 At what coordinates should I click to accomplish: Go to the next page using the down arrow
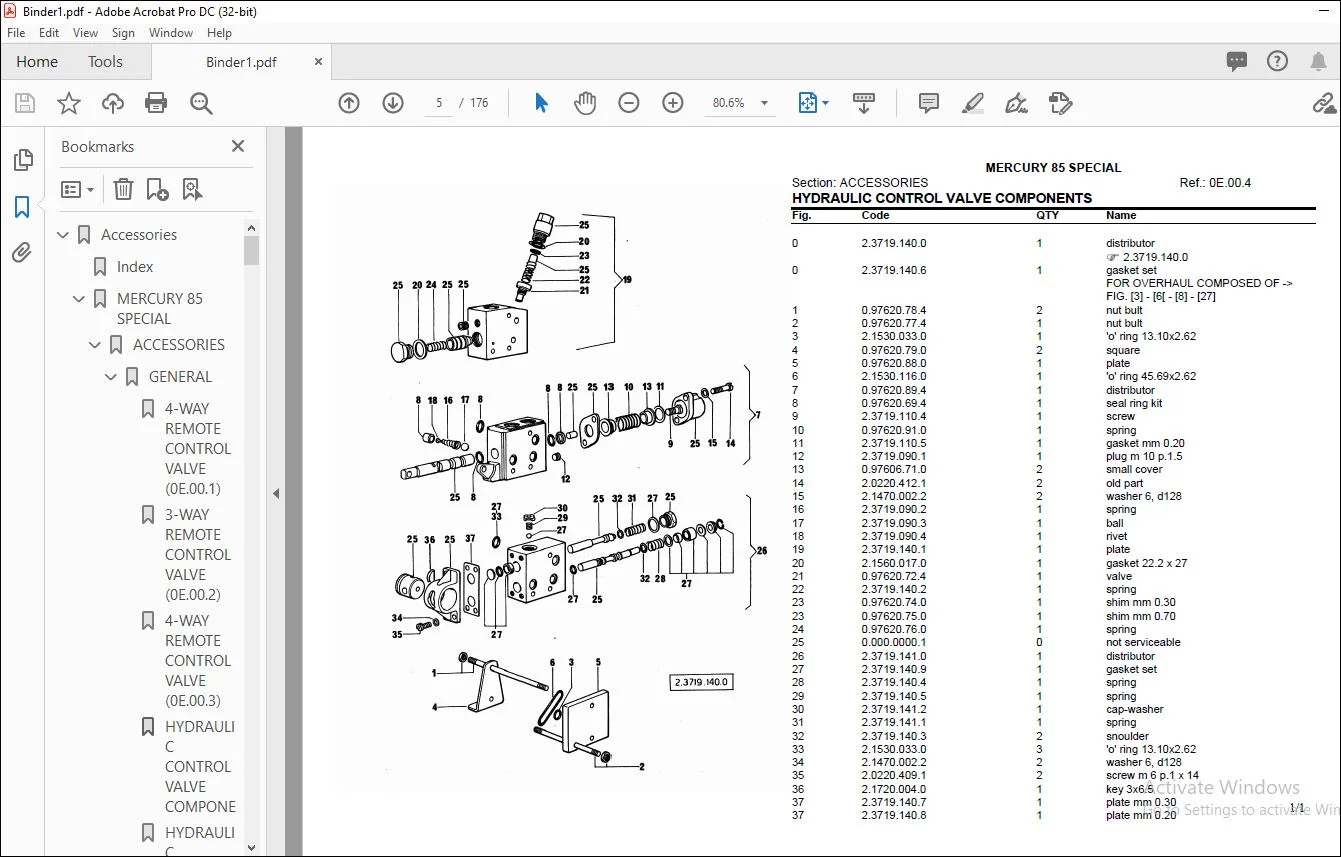[393, 103]
